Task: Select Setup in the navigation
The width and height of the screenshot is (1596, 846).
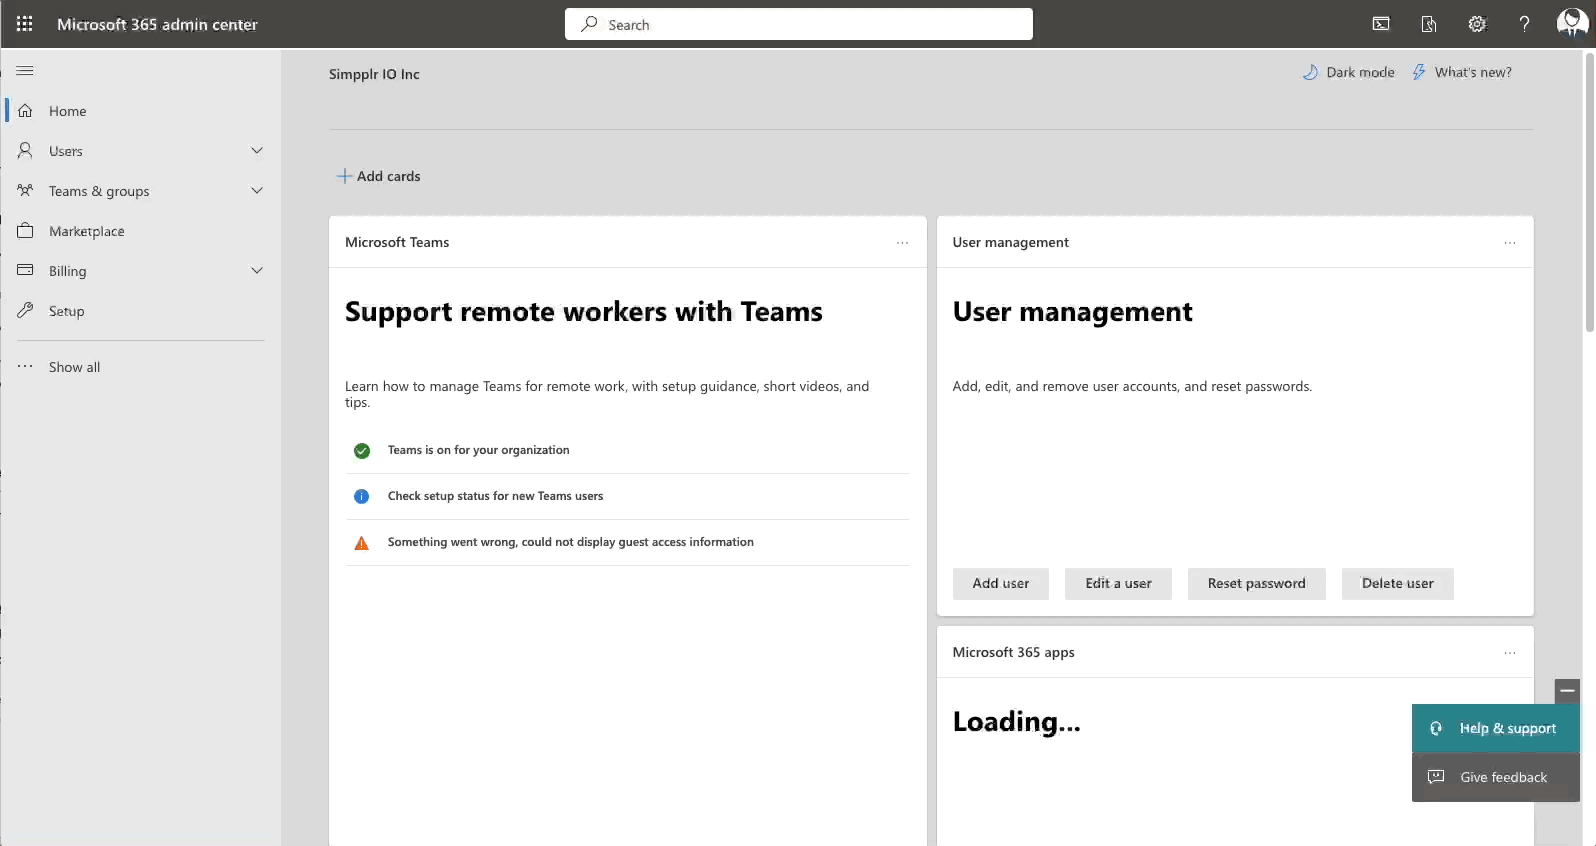Action: tap(140, 311)
